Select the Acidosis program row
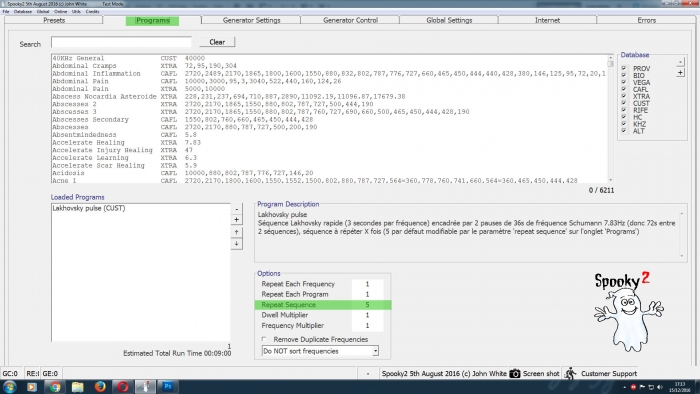Image resolution: width=700 pixels, height=394 pixels. coord(329,173)
